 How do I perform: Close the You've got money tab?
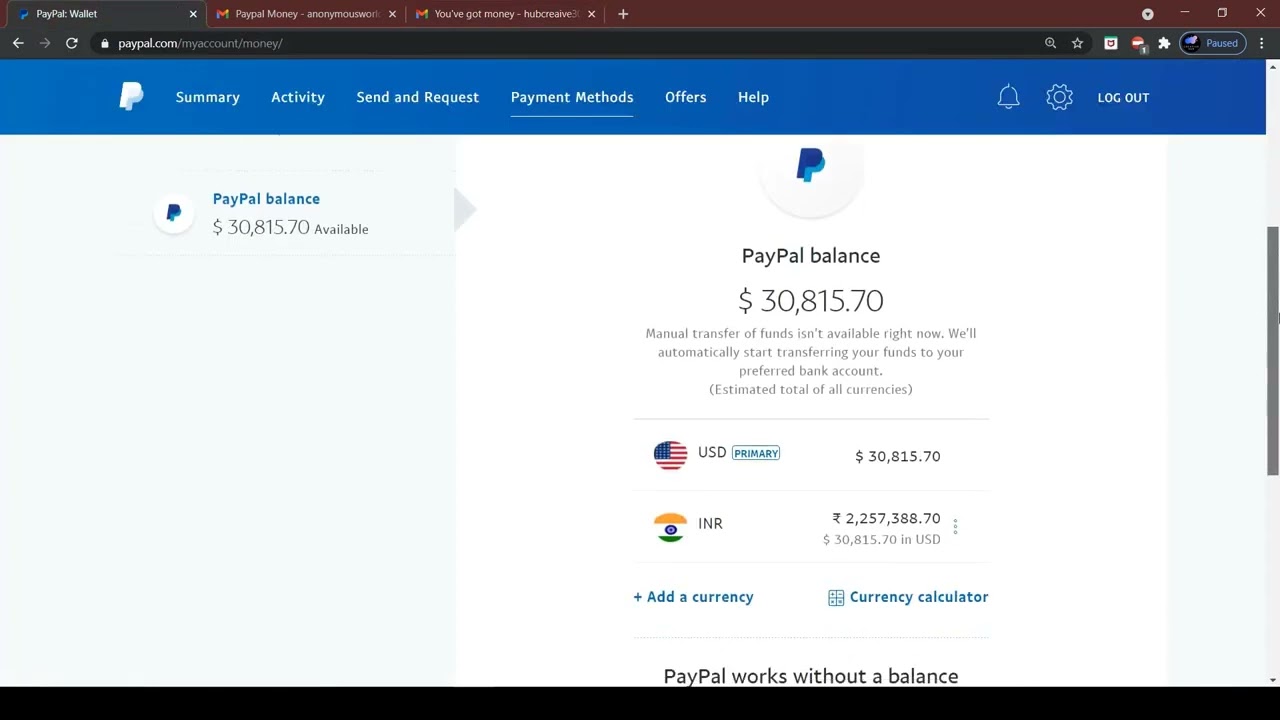[x=591, y=14]
